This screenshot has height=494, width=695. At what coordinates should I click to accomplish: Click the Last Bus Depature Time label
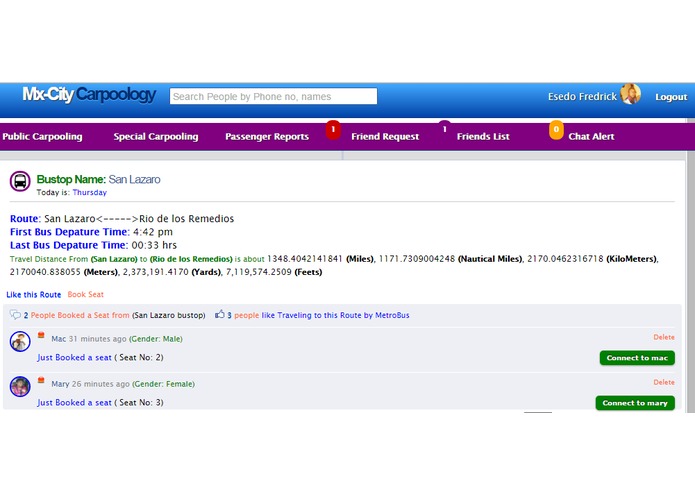[69, 245]
